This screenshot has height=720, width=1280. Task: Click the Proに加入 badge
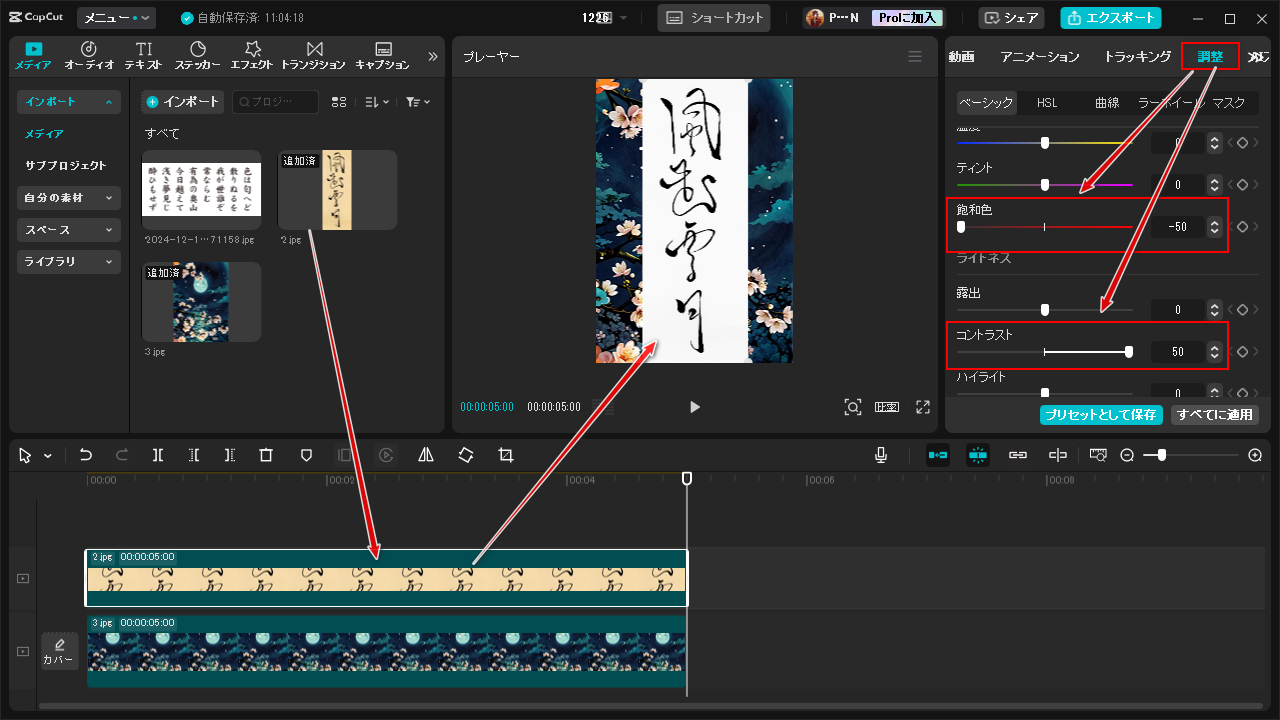906,18
